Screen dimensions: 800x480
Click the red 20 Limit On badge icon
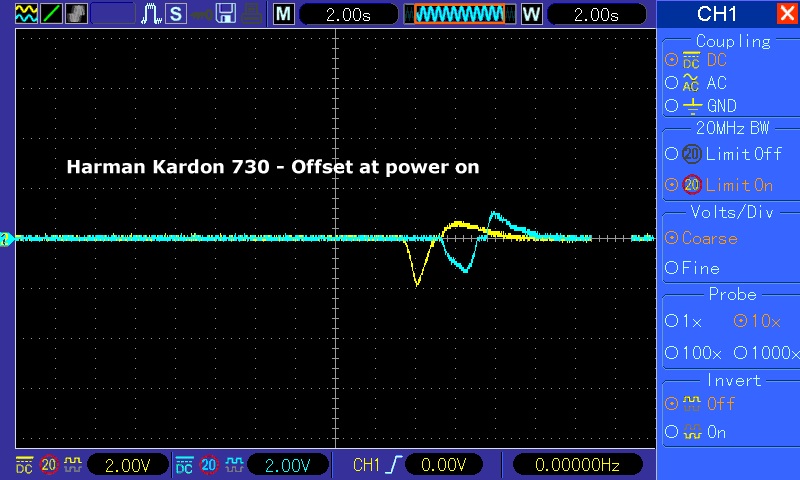pyautogui.click(x=692, y=185)
